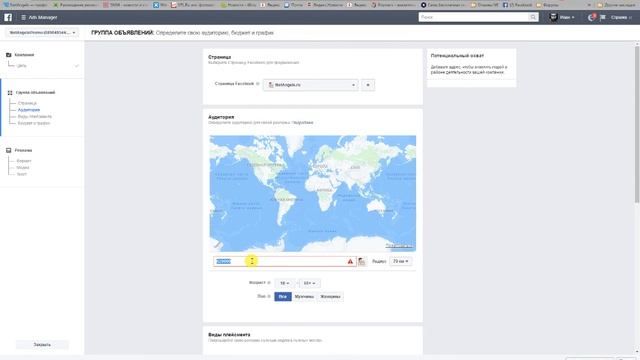The width and height of the screenshot is (640, 360).
Task: Select Женщины gender option
Action: click(x=330, y=296)
